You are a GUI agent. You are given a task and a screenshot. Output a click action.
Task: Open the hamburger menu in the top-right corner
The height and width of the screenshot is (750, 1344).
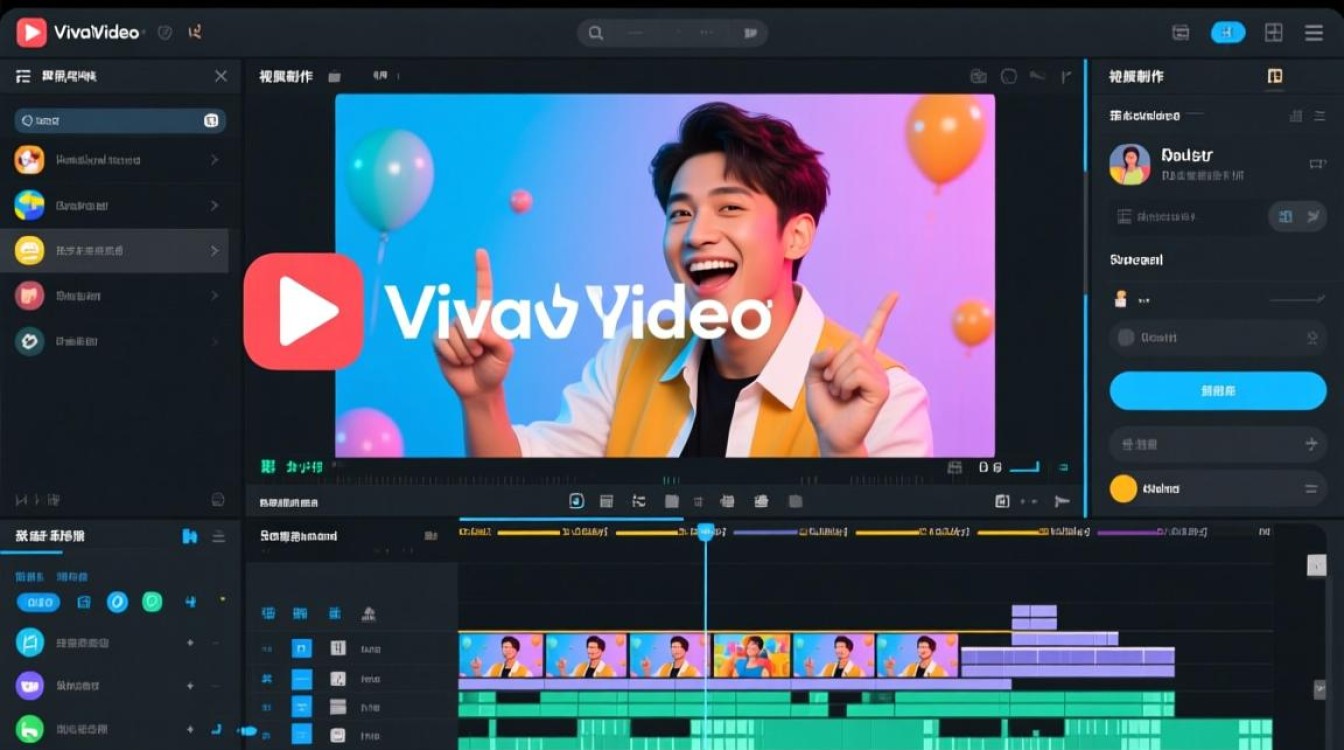tap(1314, 33)
